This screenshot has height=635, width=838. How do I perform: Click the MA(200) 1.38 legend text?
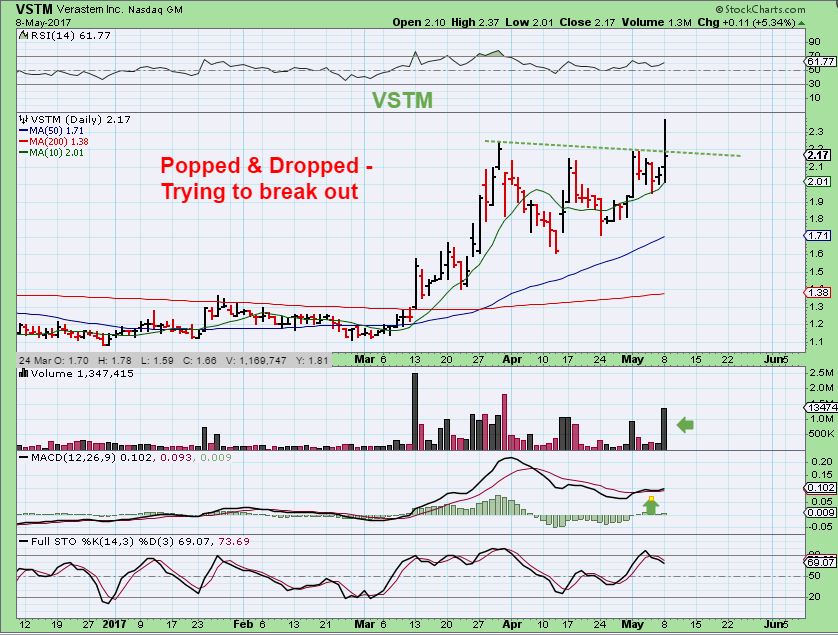pos(59,142)
